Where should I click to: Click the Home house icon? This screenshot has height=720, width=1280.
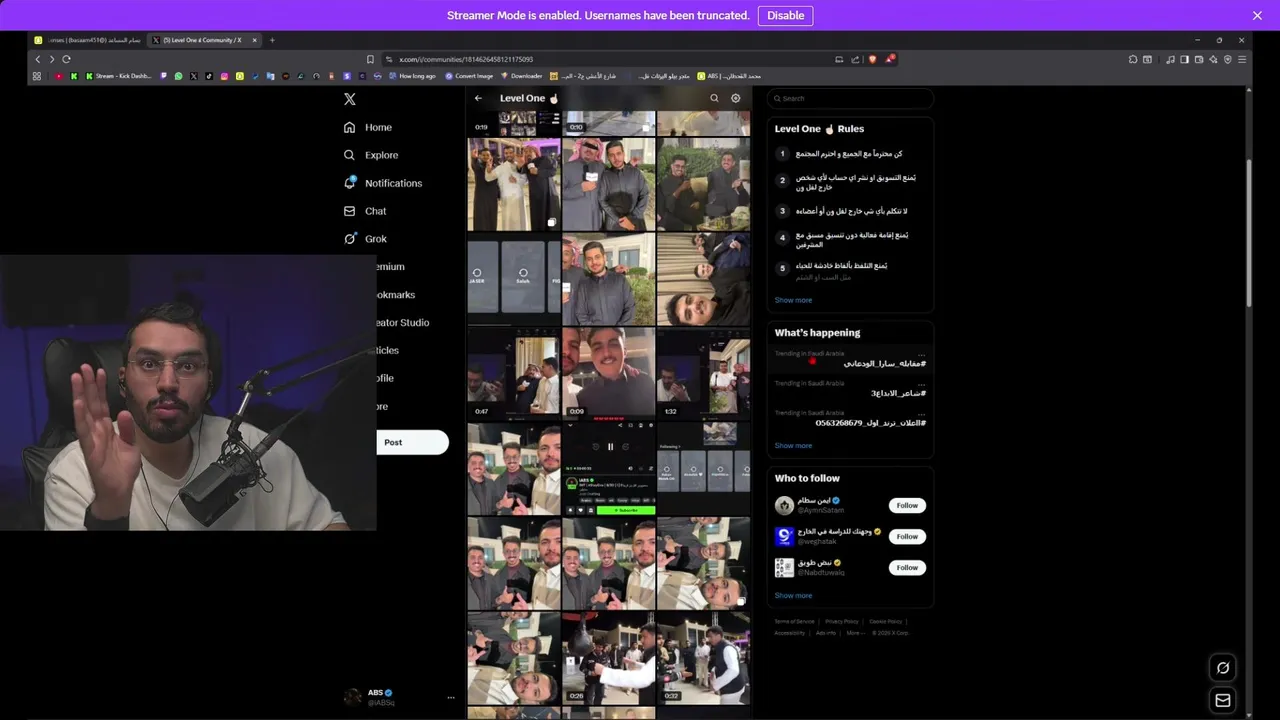tap(349, 127)
